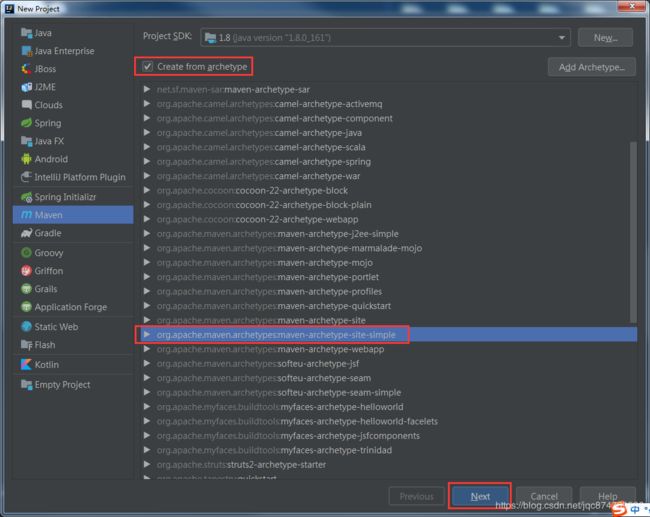Open the Project SDK dropdown arrow
This screenshot has height=517, width=650.
tap(561, 38)
